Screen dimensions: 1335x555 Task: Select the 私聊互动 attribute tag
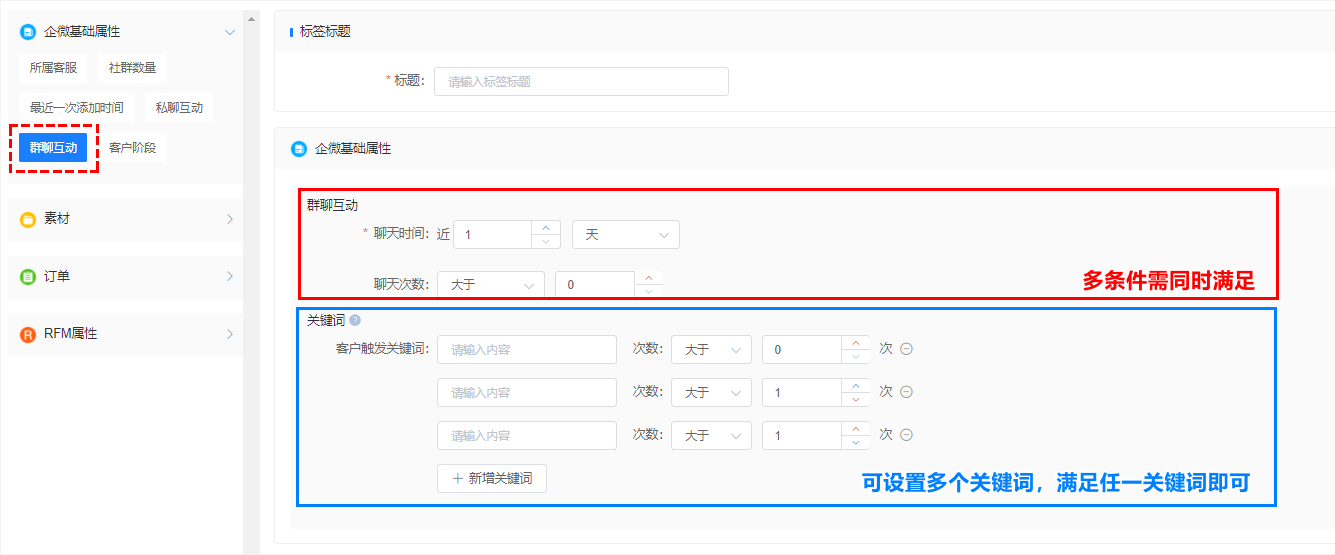(179, 108)
